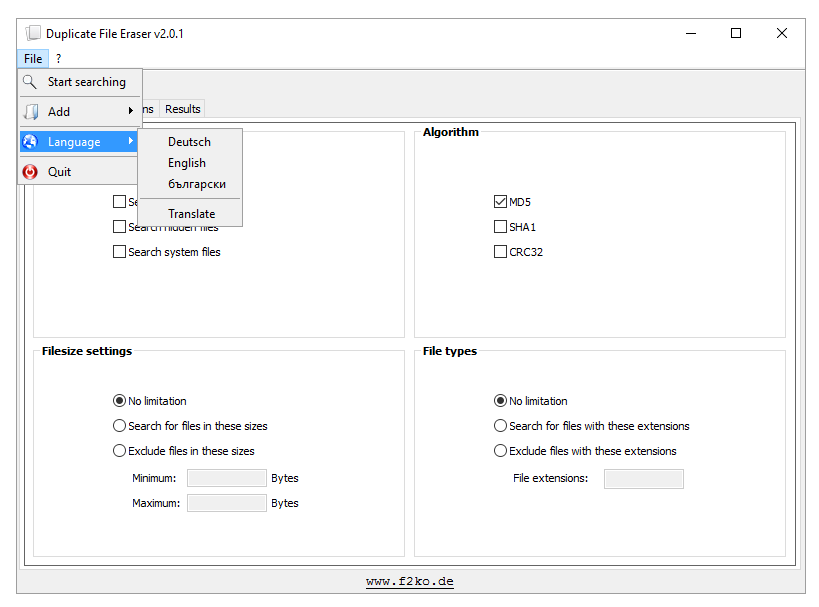The image size is (819, 607).
Task: Enable the CRC32 algorithm checkbox
Action: coord(500,252)
